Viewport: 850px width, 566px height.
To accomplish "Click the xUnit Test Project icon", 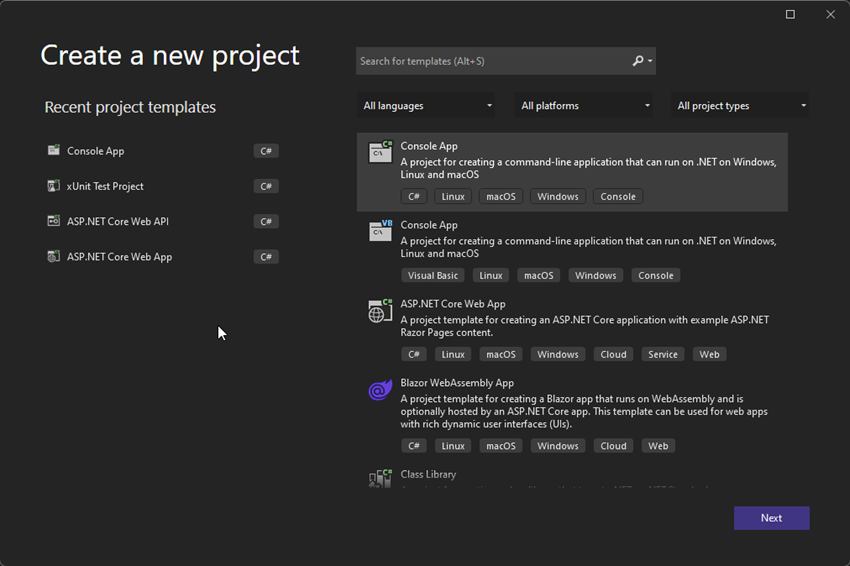I will pyautogui.click(x=53, y=186).
